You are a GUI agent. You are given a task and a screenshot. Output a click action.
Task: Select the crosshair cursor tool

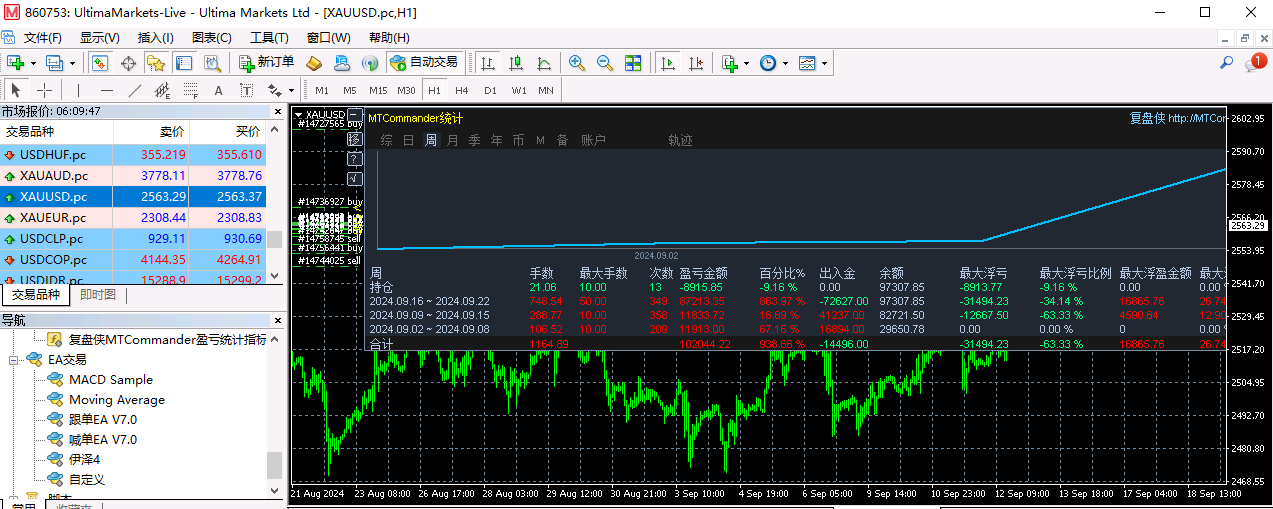point(44,90)
